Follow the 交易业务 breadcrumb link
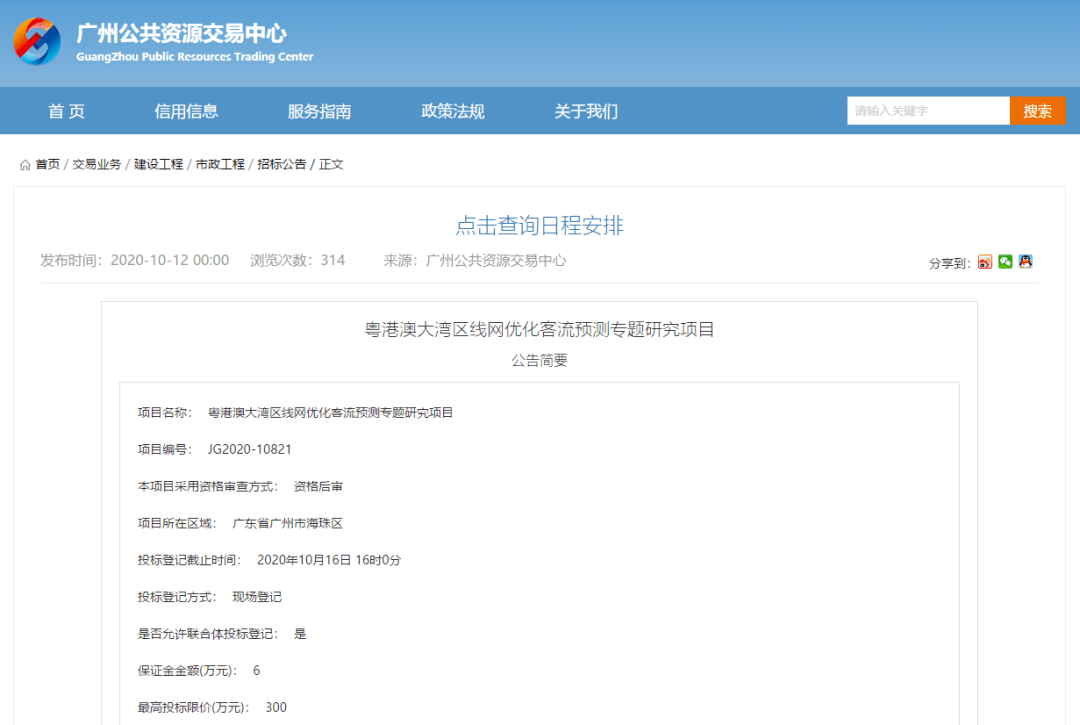This screenshot has width=1080, height=725. (x=97, y=165)
